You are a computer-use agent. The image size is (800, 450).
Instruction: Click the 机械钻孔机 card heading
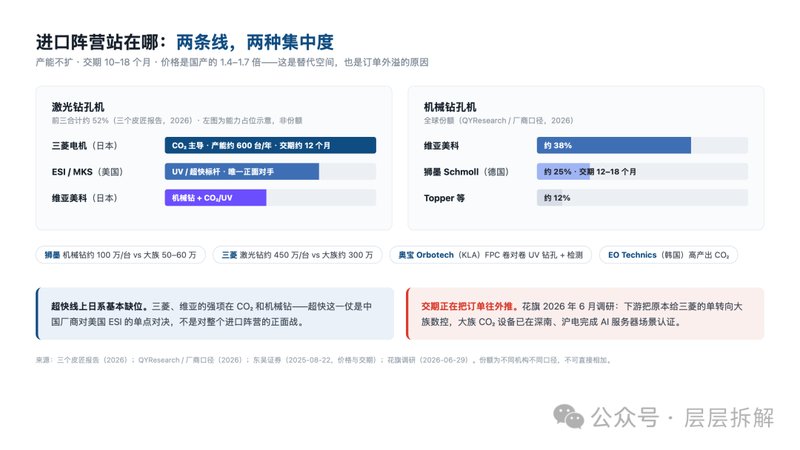(x=449, y=107)
